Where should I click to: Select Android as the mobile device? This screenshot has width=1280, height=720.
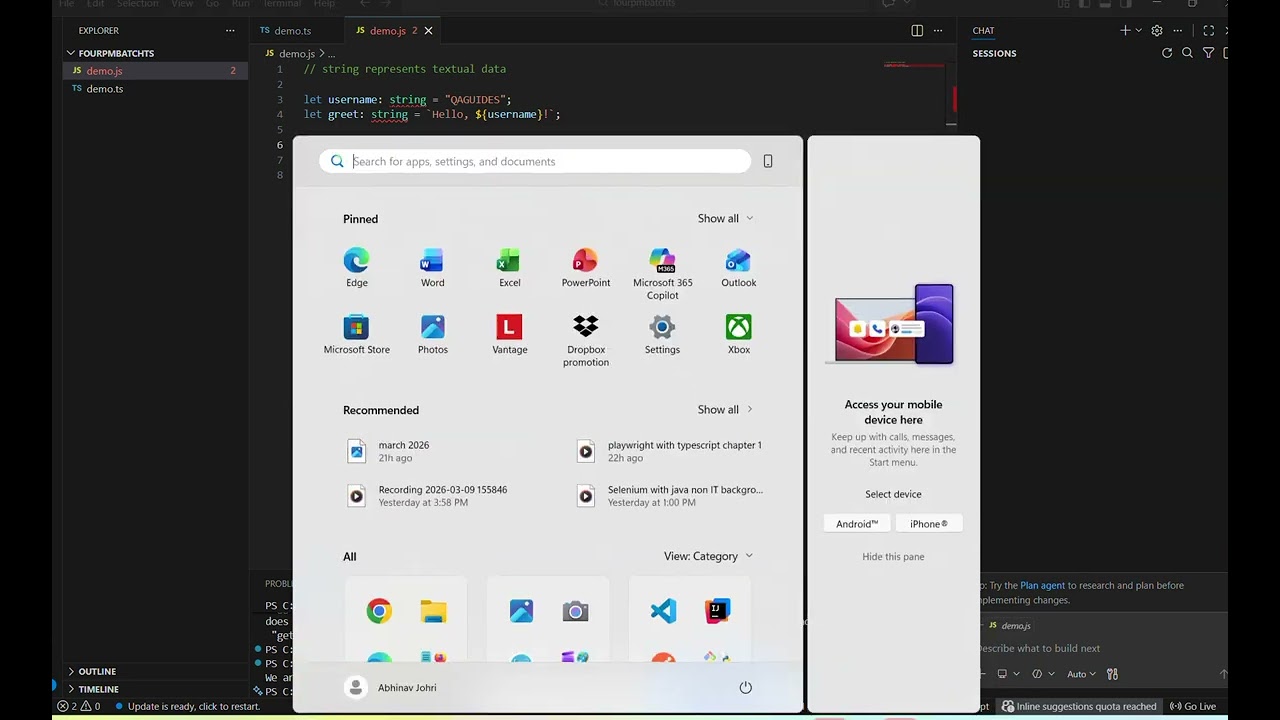(x=857, y=524)
